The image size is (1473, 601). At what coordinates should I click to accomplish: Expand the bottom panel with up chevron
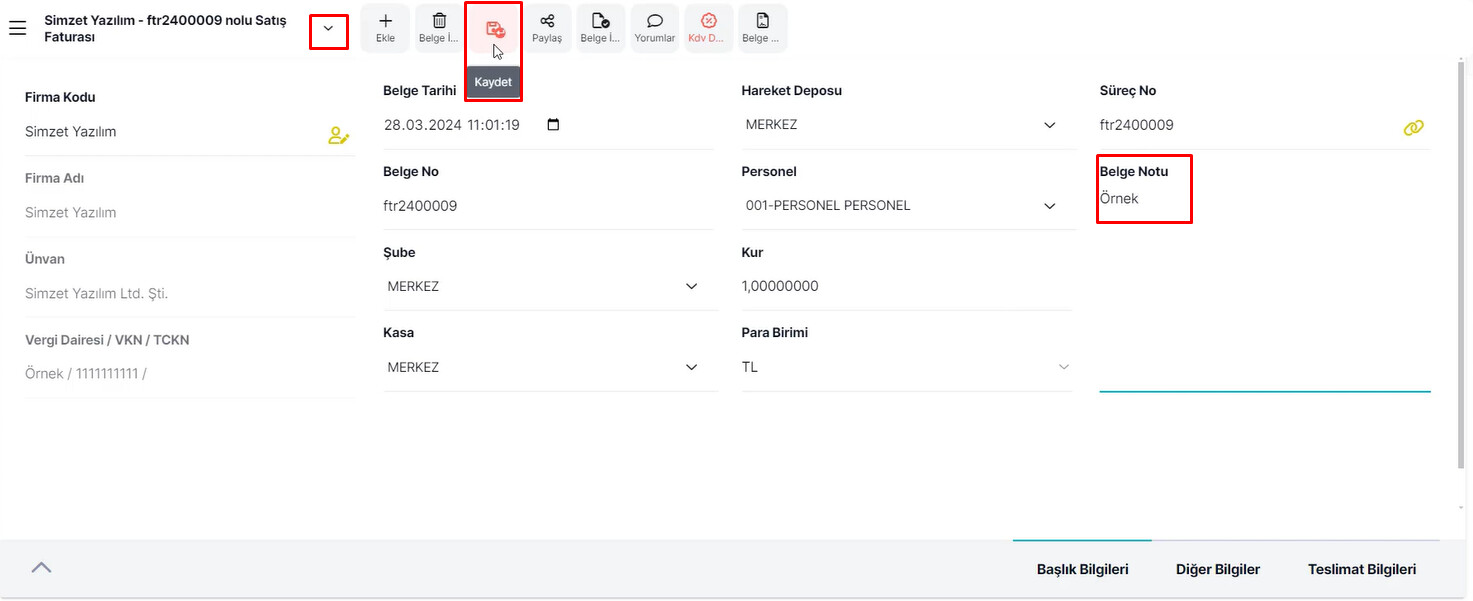tap(41, 567)
